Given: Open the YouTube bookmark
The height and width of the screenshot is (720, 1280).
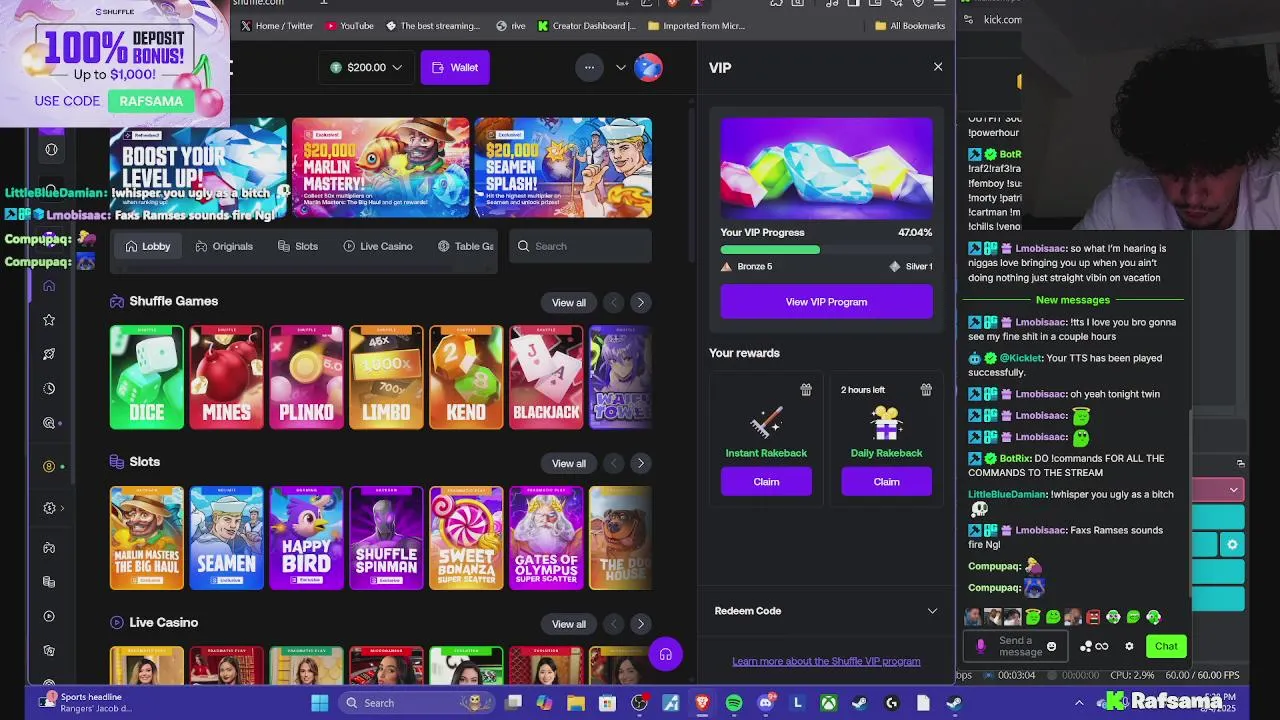Looking at the screenshot, I should [x=349, y=26].
